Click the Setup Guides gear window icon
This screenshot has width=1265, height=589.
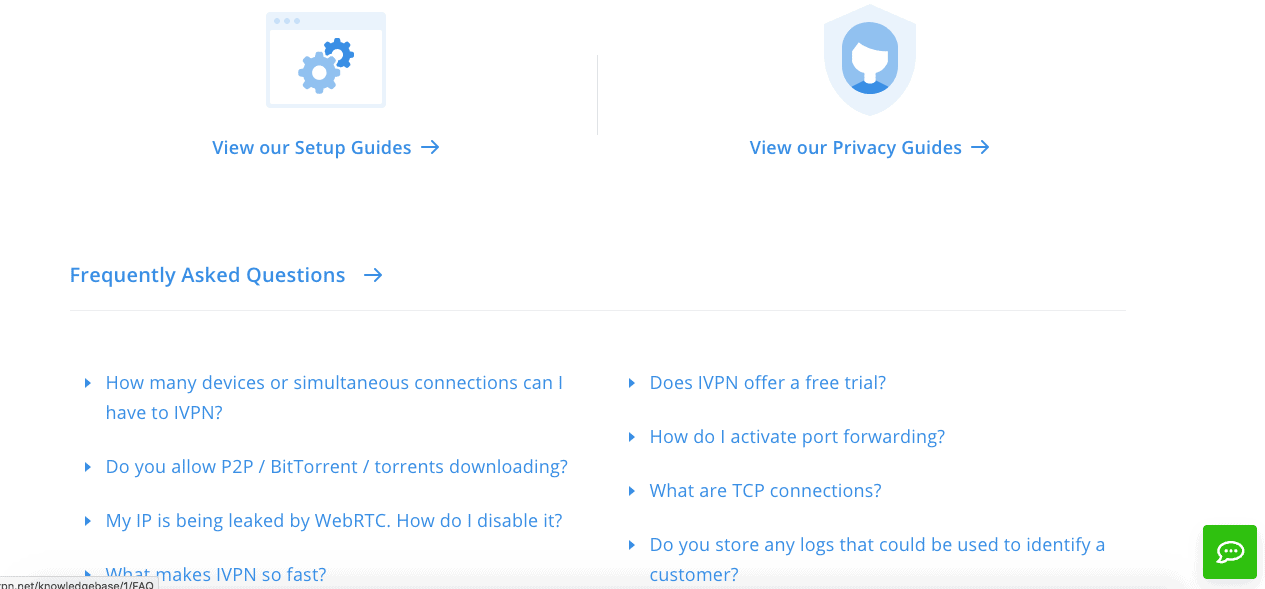click(x=326, y=60)
